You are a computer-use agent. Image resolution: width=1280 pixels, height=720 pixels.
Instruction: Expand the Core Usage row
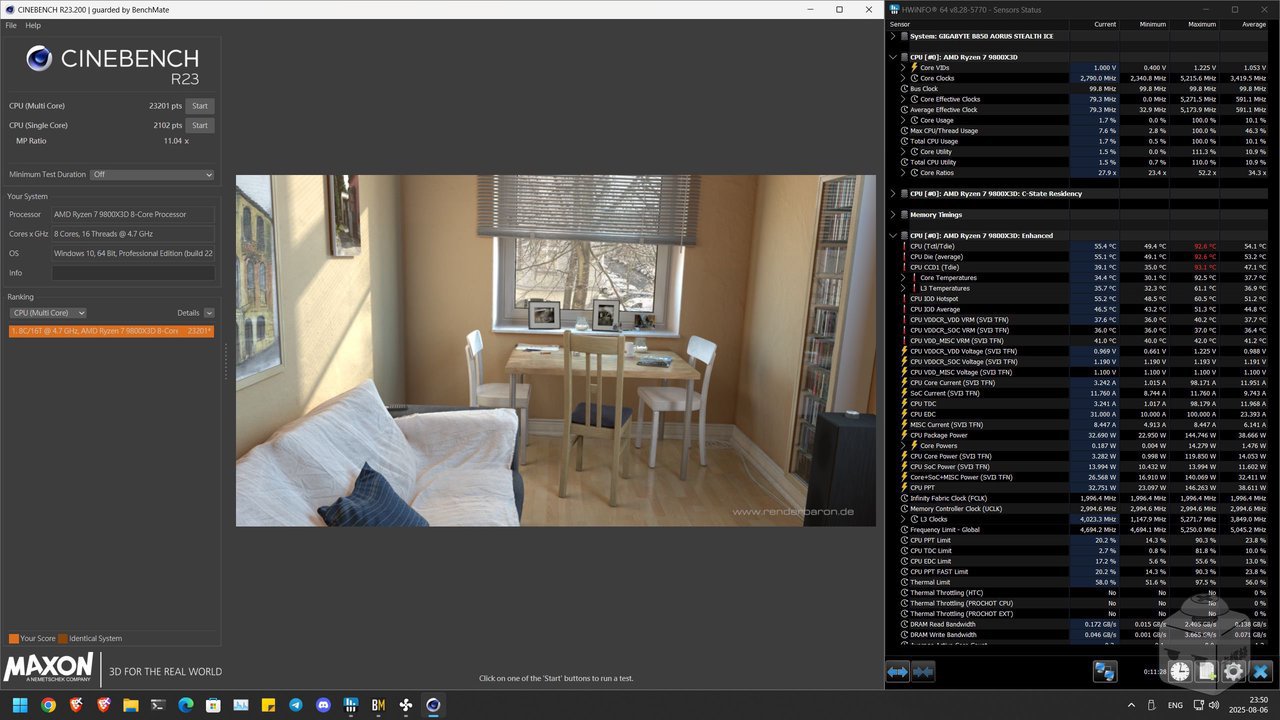[902, 120]
